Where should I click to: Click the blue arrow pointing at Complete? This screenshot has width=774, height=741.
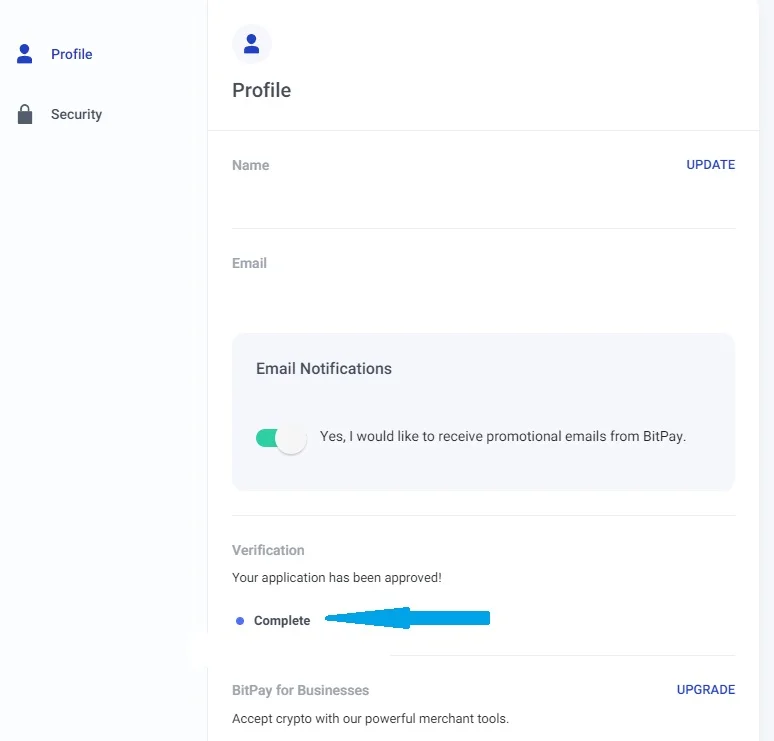click(407, 618)
